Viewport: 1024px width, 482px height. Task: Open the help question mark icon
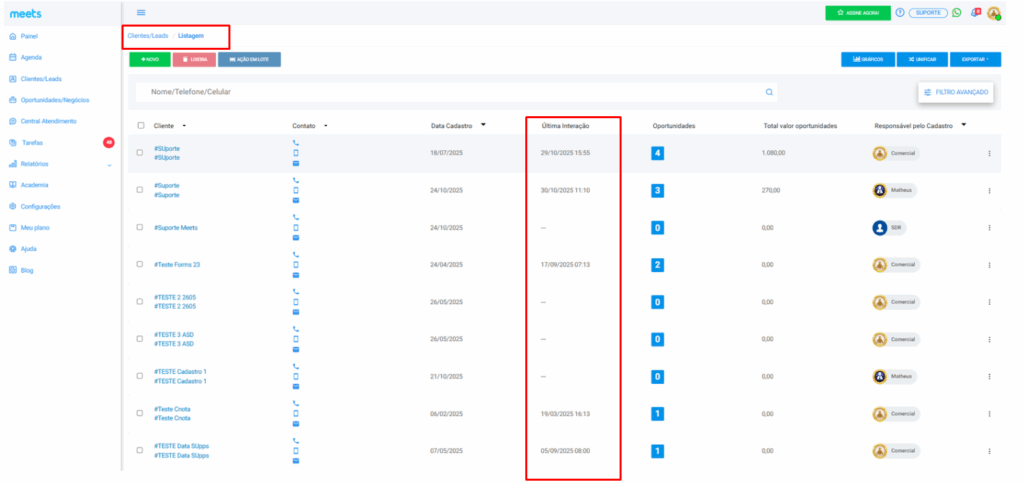coord(900,13)
